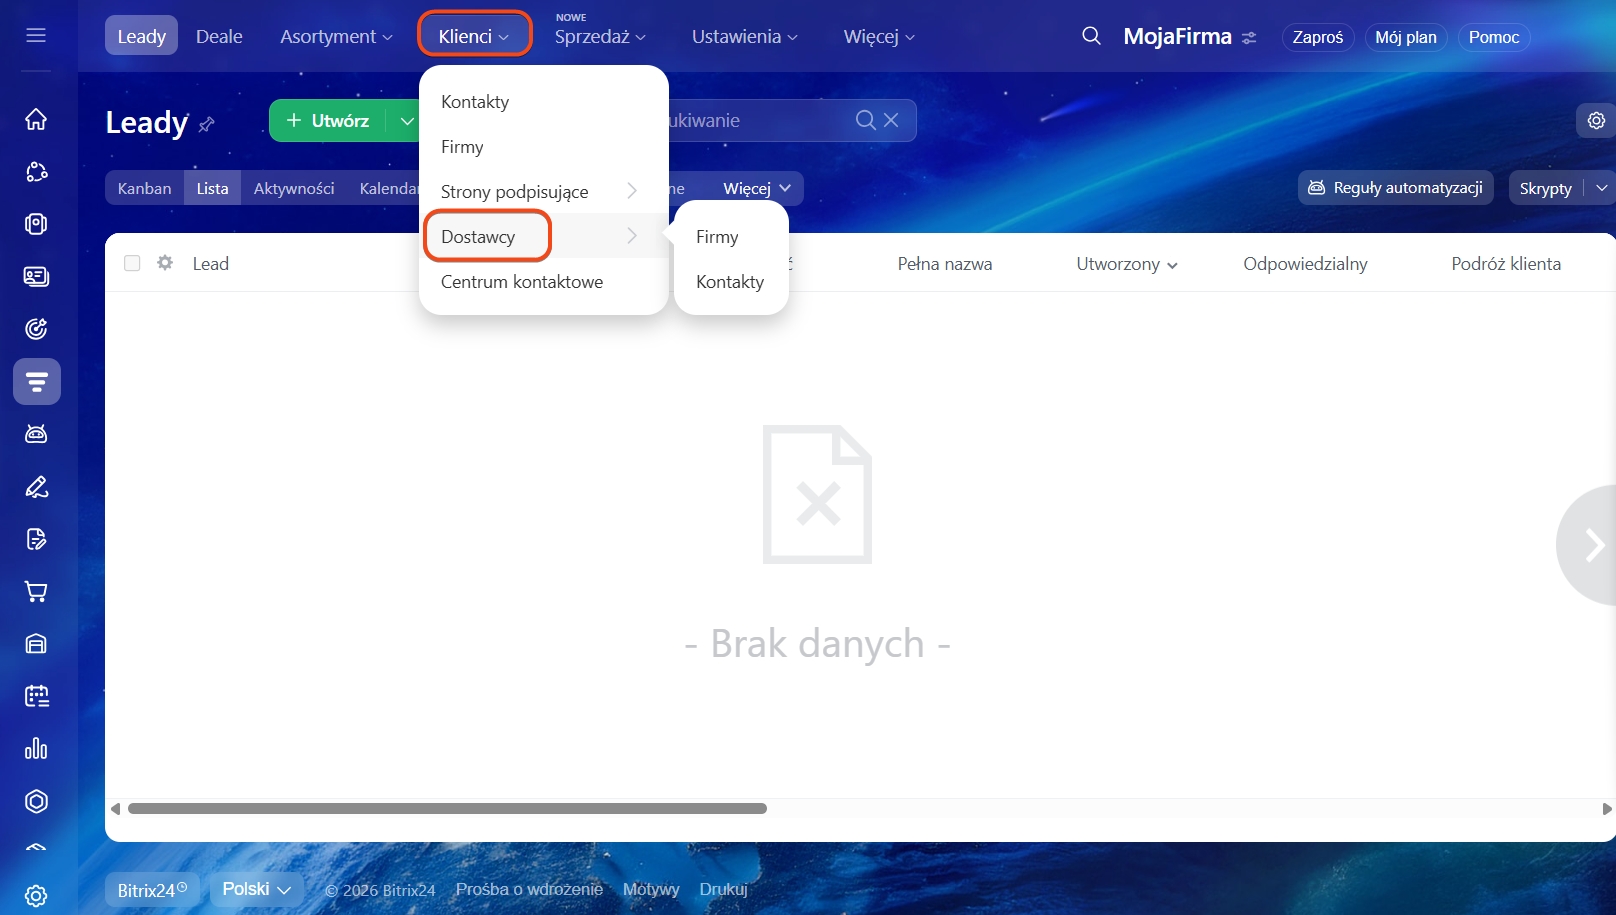Click the scrollbar right arrow
This screenshot has height=915, width=1616.
coord(1606,809)
